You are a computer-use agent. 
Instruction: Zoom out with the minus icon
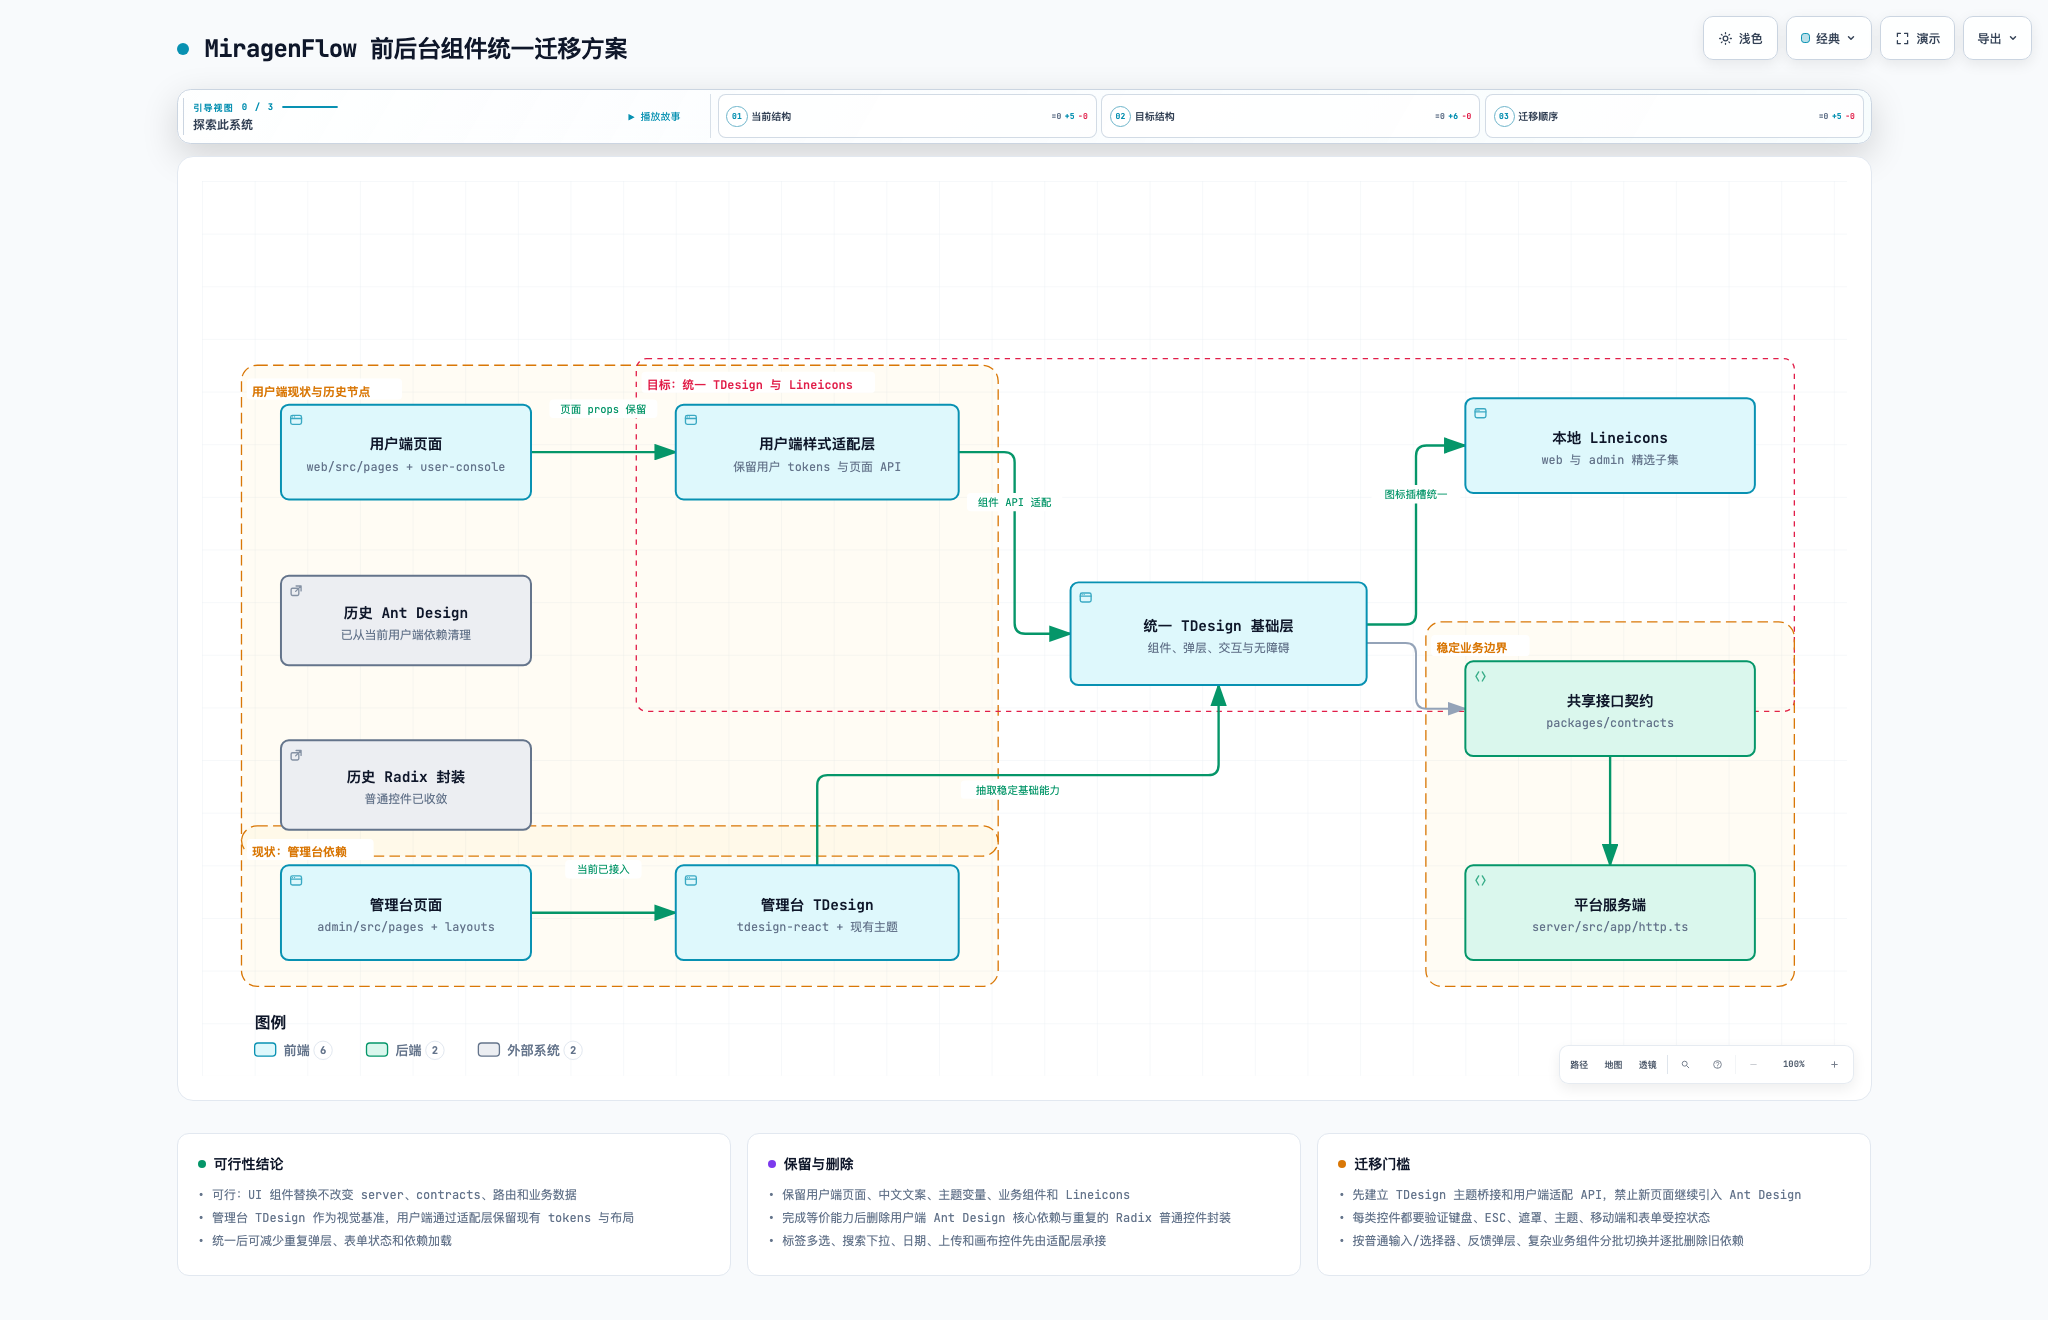(1753, 1064)
